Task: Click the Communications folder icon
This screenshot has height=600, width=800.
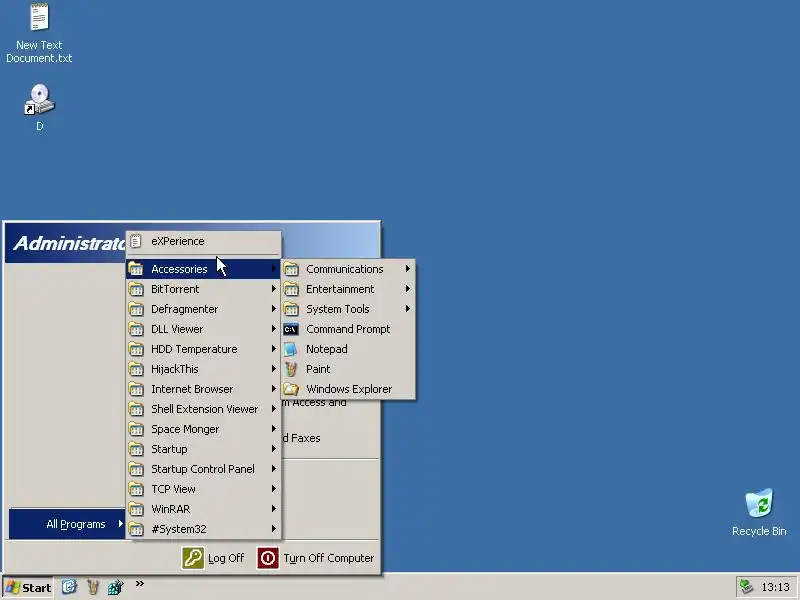Action: (291, 269)
